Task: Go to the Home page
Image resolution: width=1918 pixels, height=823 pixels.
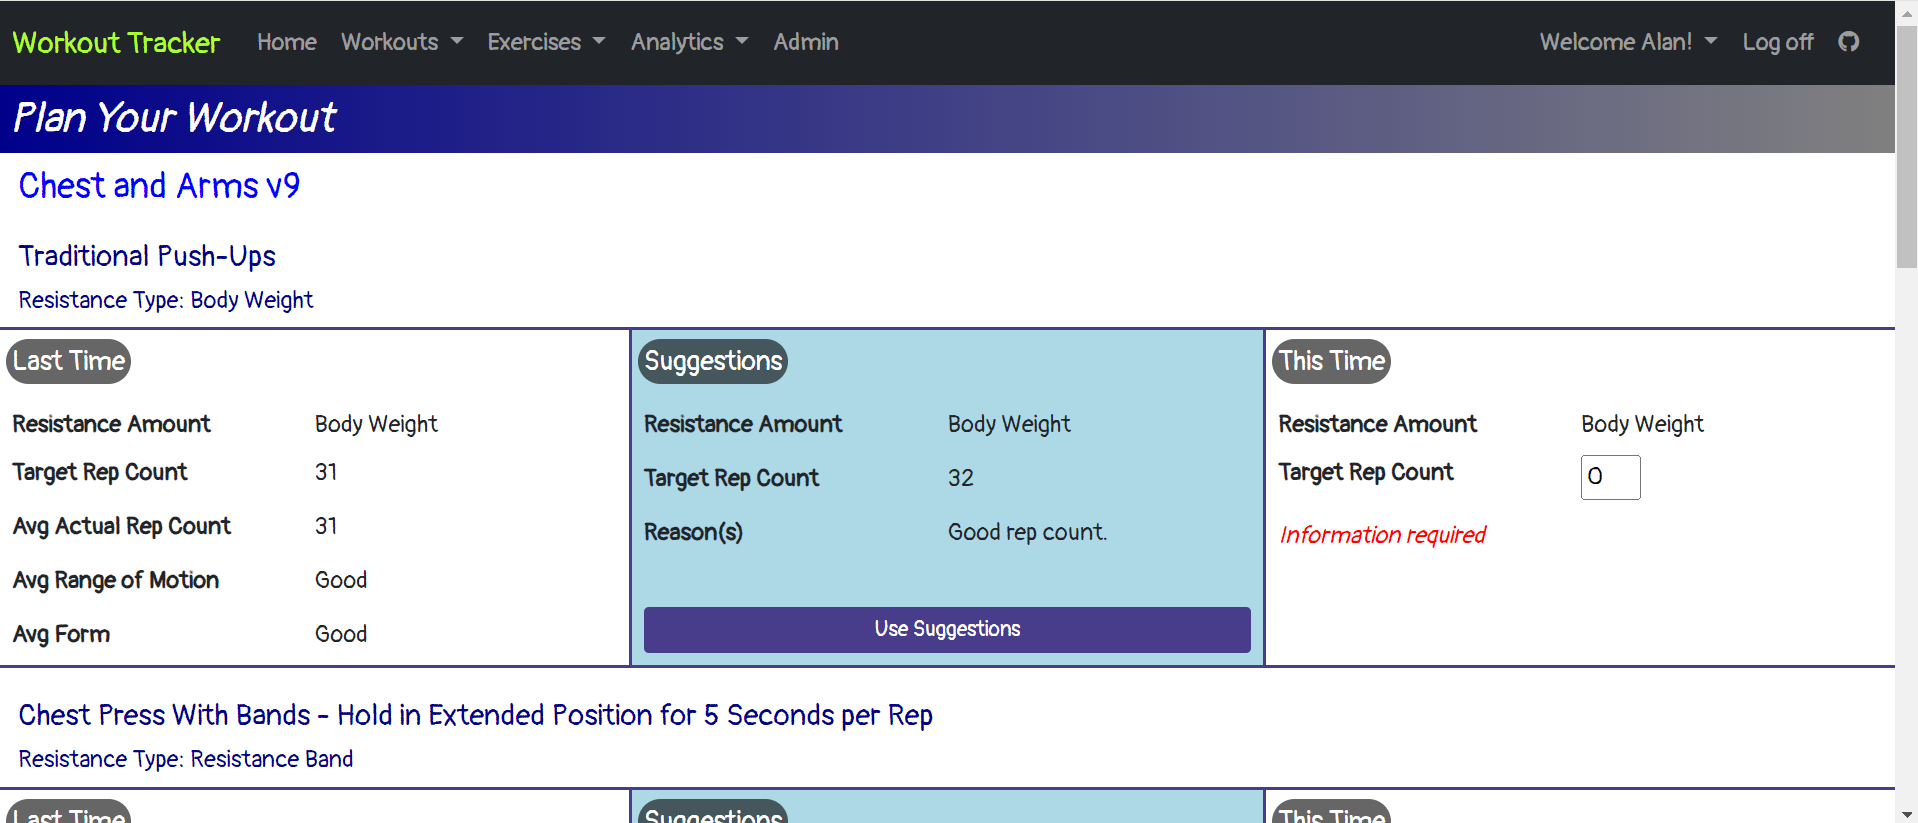Action: pyautogui.click(x=287, y=42)
